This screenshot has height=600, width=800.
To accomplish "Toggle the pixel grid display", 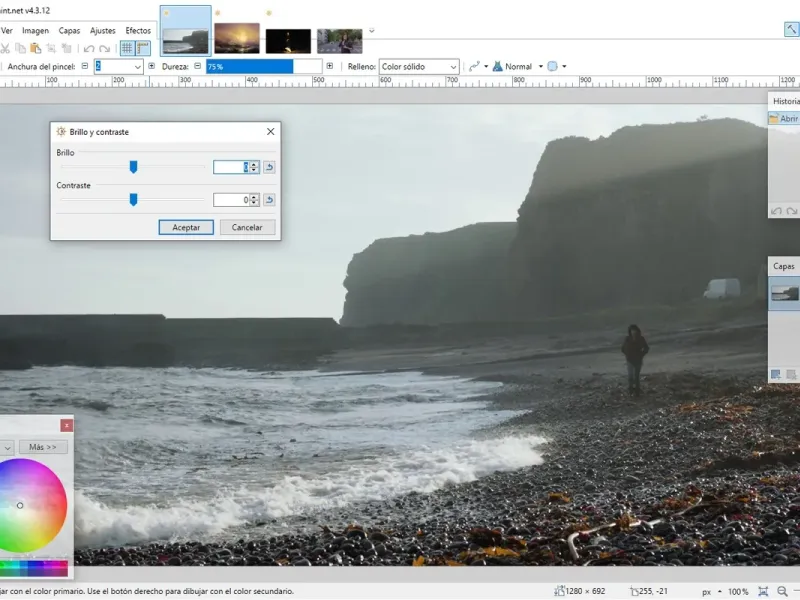I will [127, 48].
